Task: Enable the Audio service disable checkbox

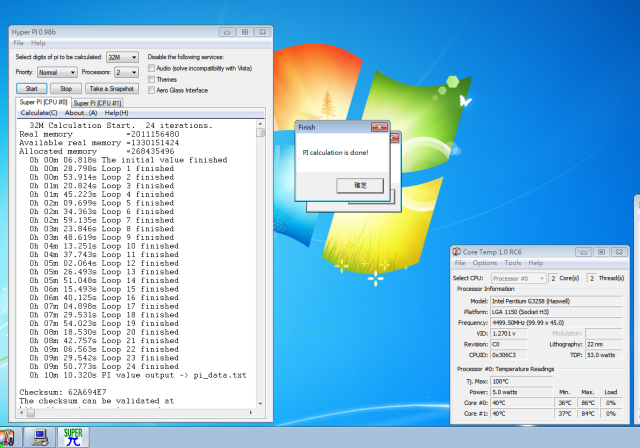Action: (x=151, y=68)
